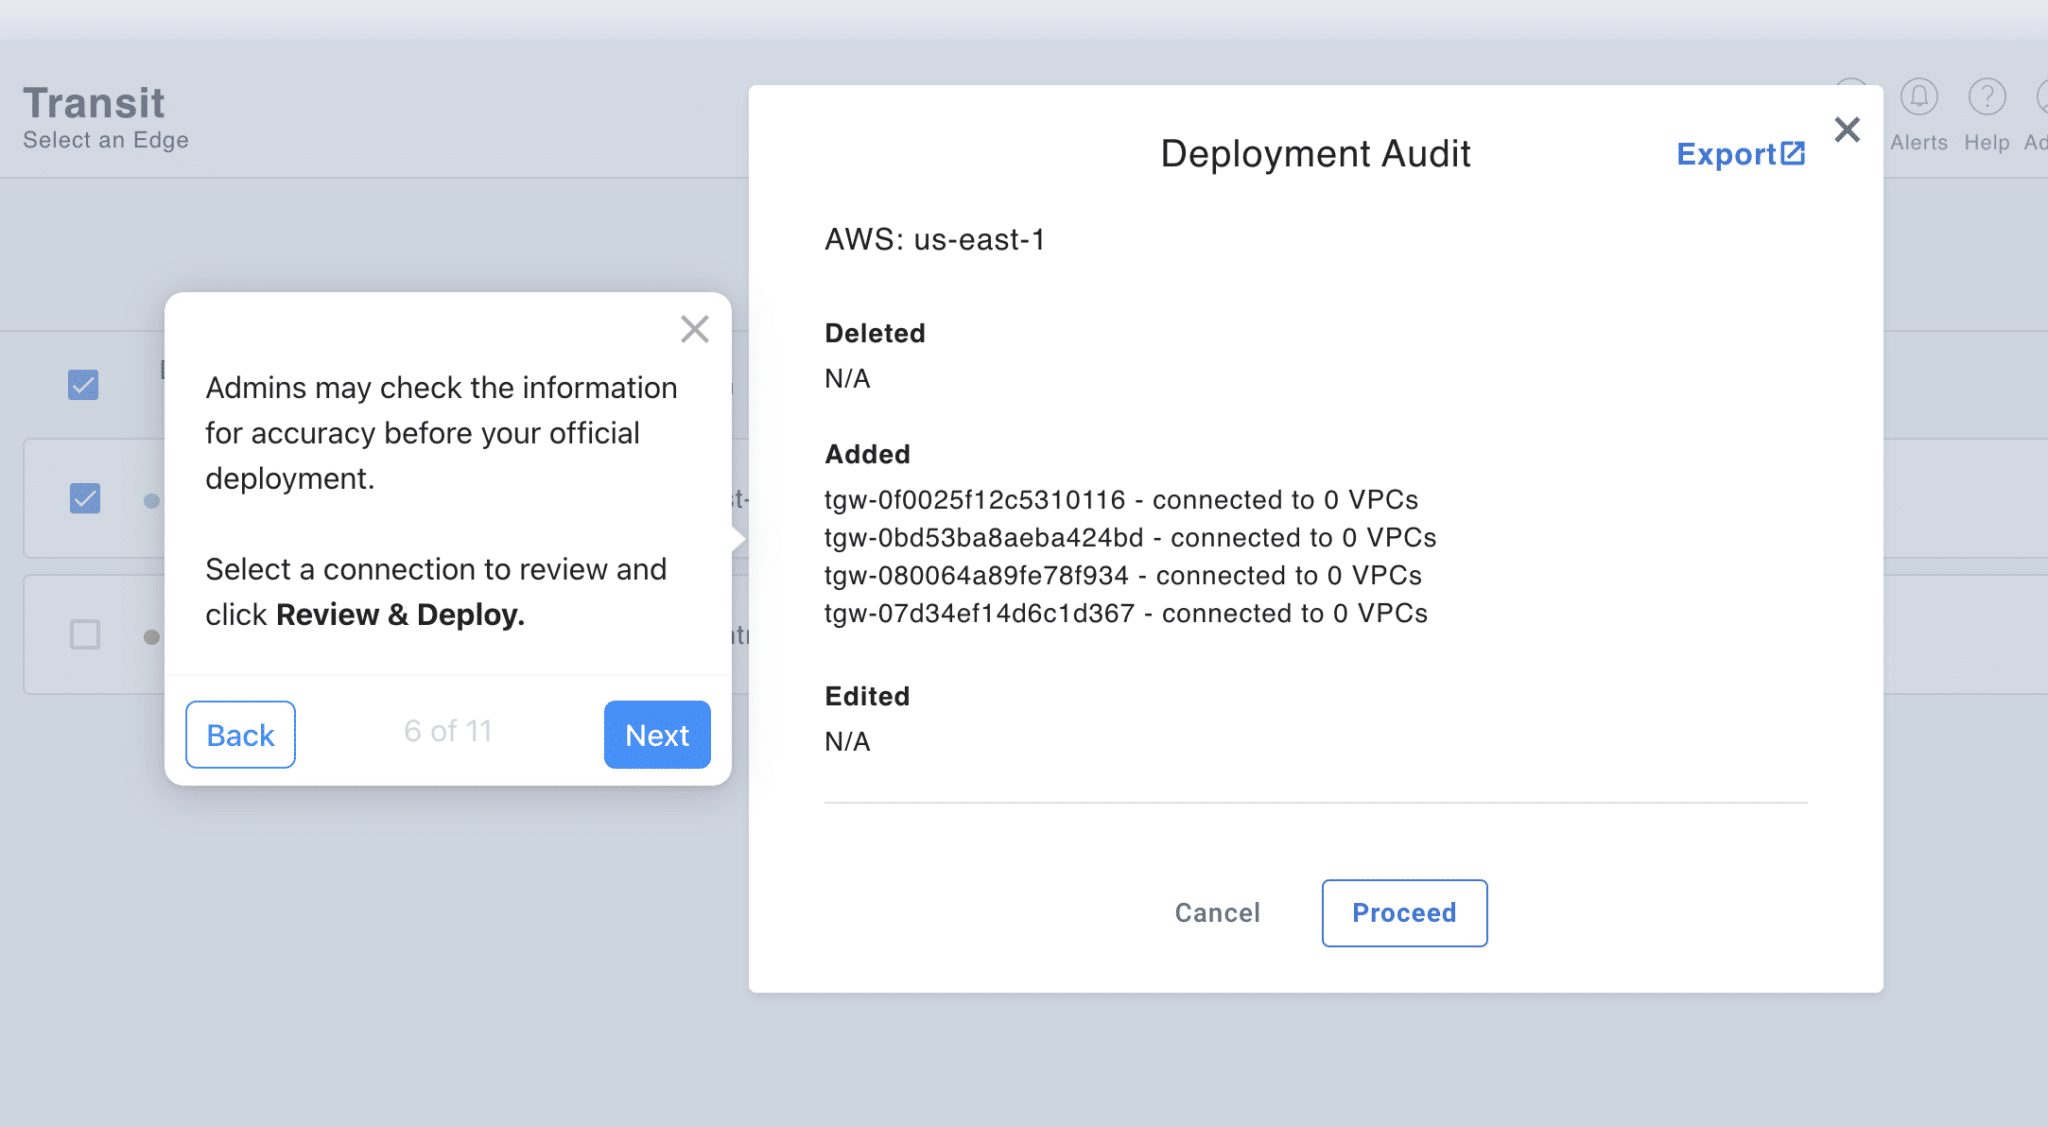
Task: Click the status dot beside the second checkbox
Action: (x=151, y=500)
